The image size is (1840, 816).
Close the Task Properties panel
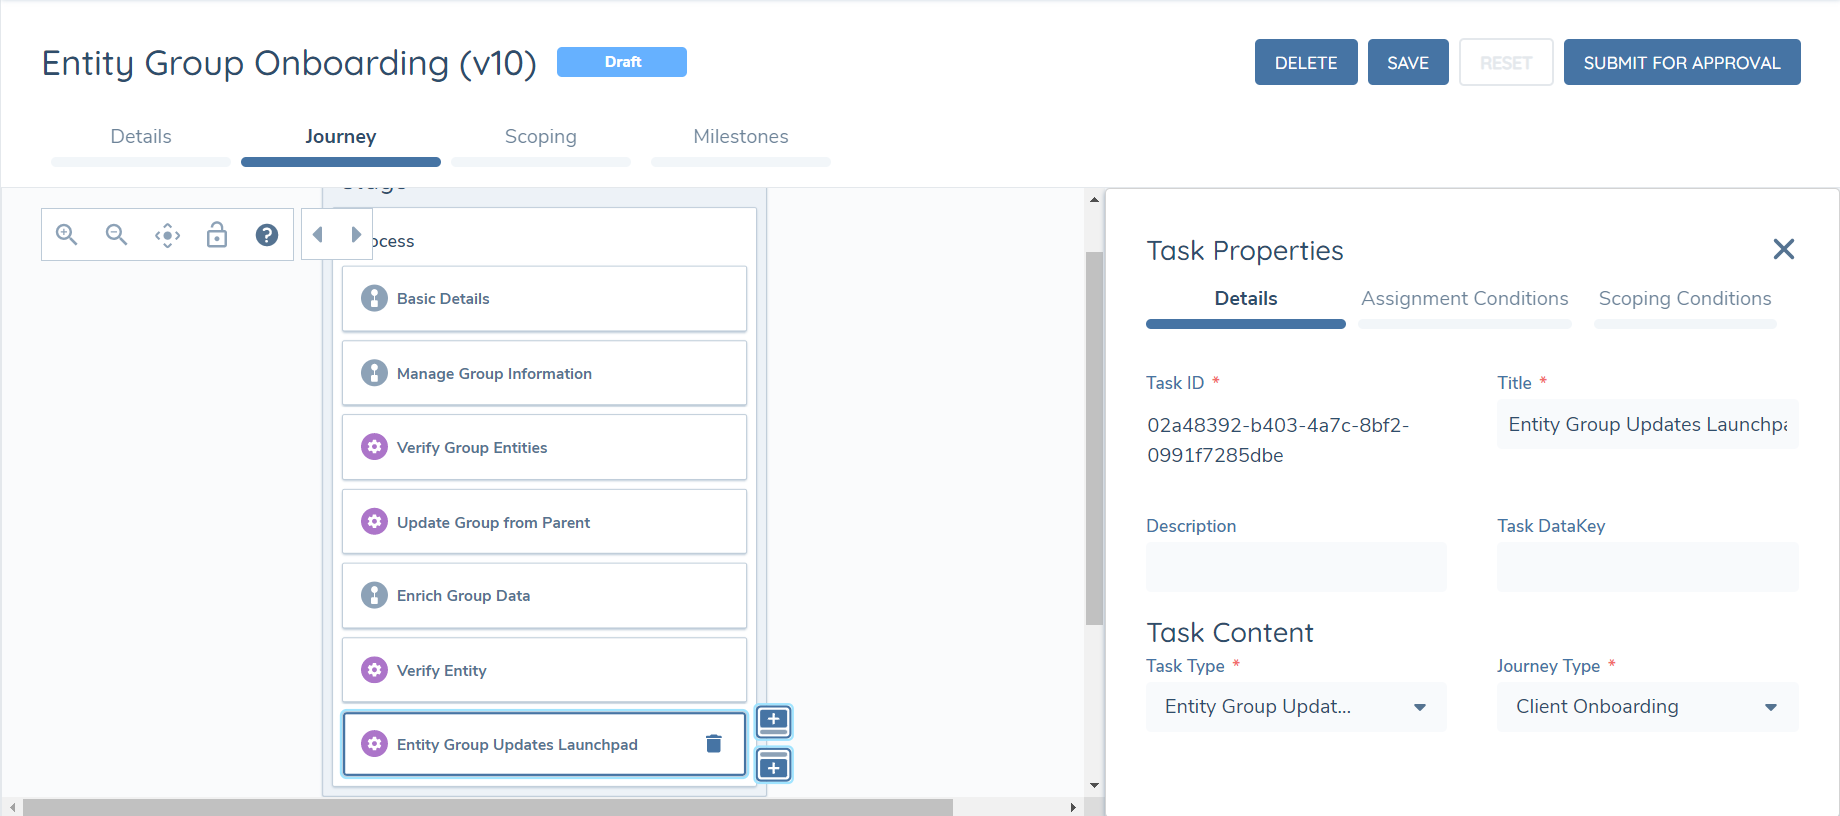(1784, 249)
